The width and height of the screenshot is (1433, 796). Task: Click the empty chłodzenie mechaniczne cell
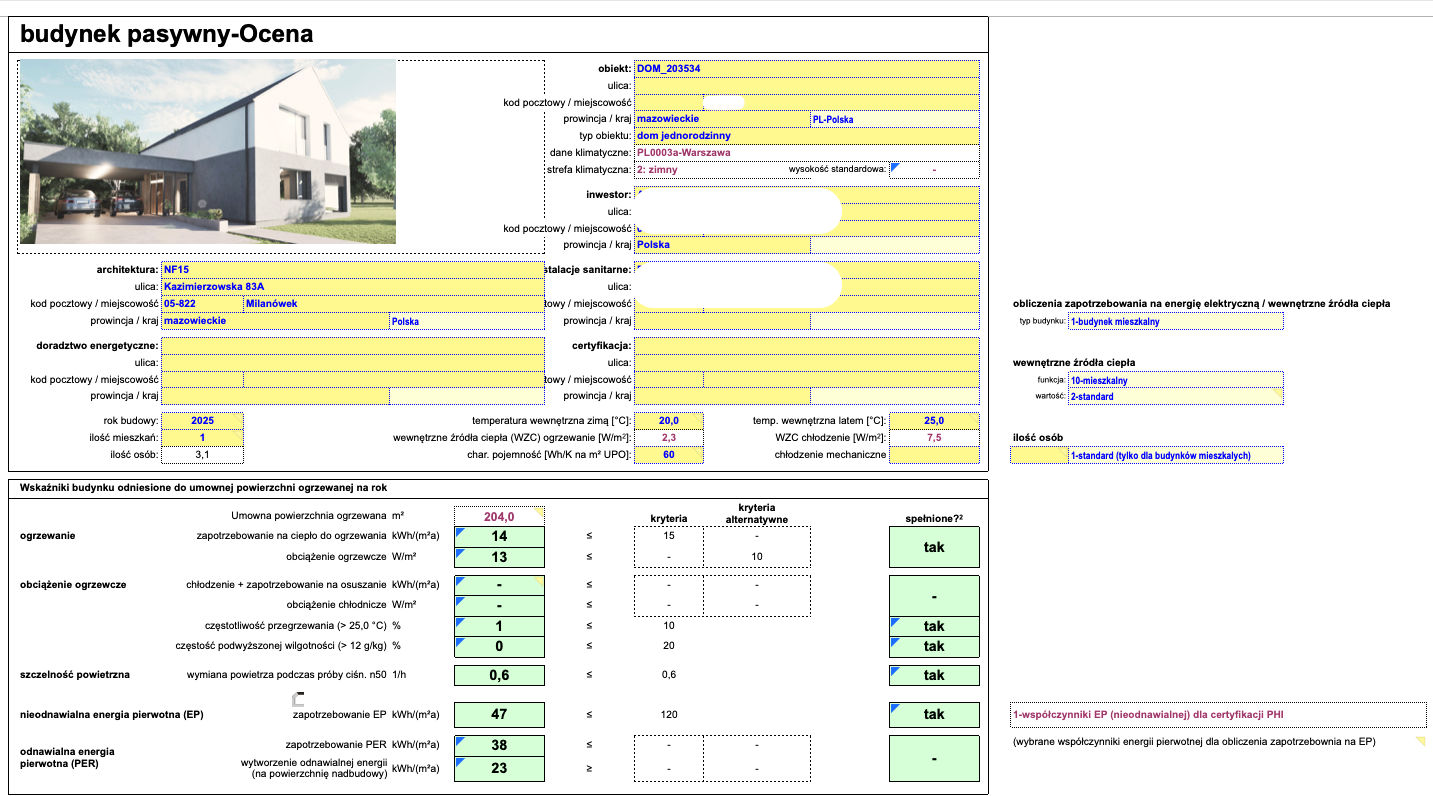(933, 455)
